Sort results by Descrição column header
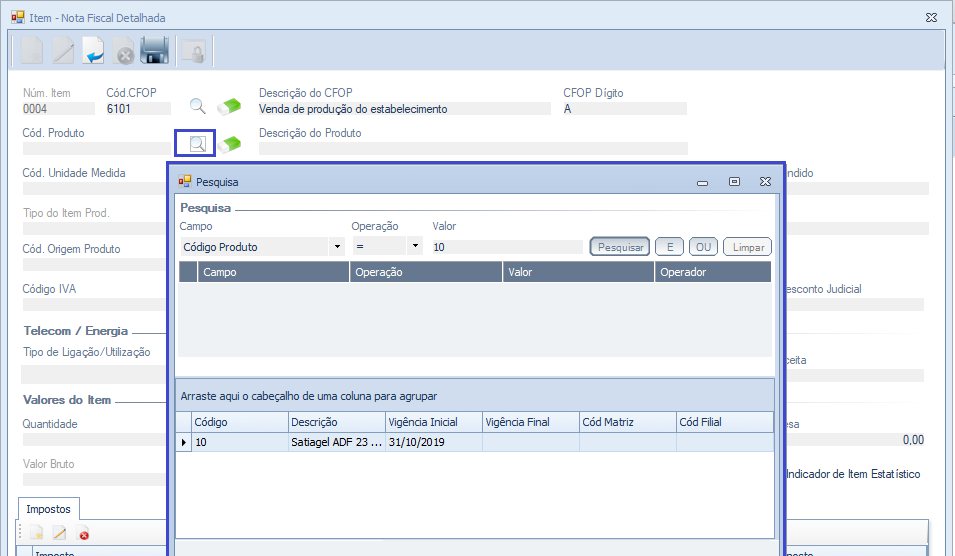The width and height of the screenshot is (955, 556). coord(337,422)
